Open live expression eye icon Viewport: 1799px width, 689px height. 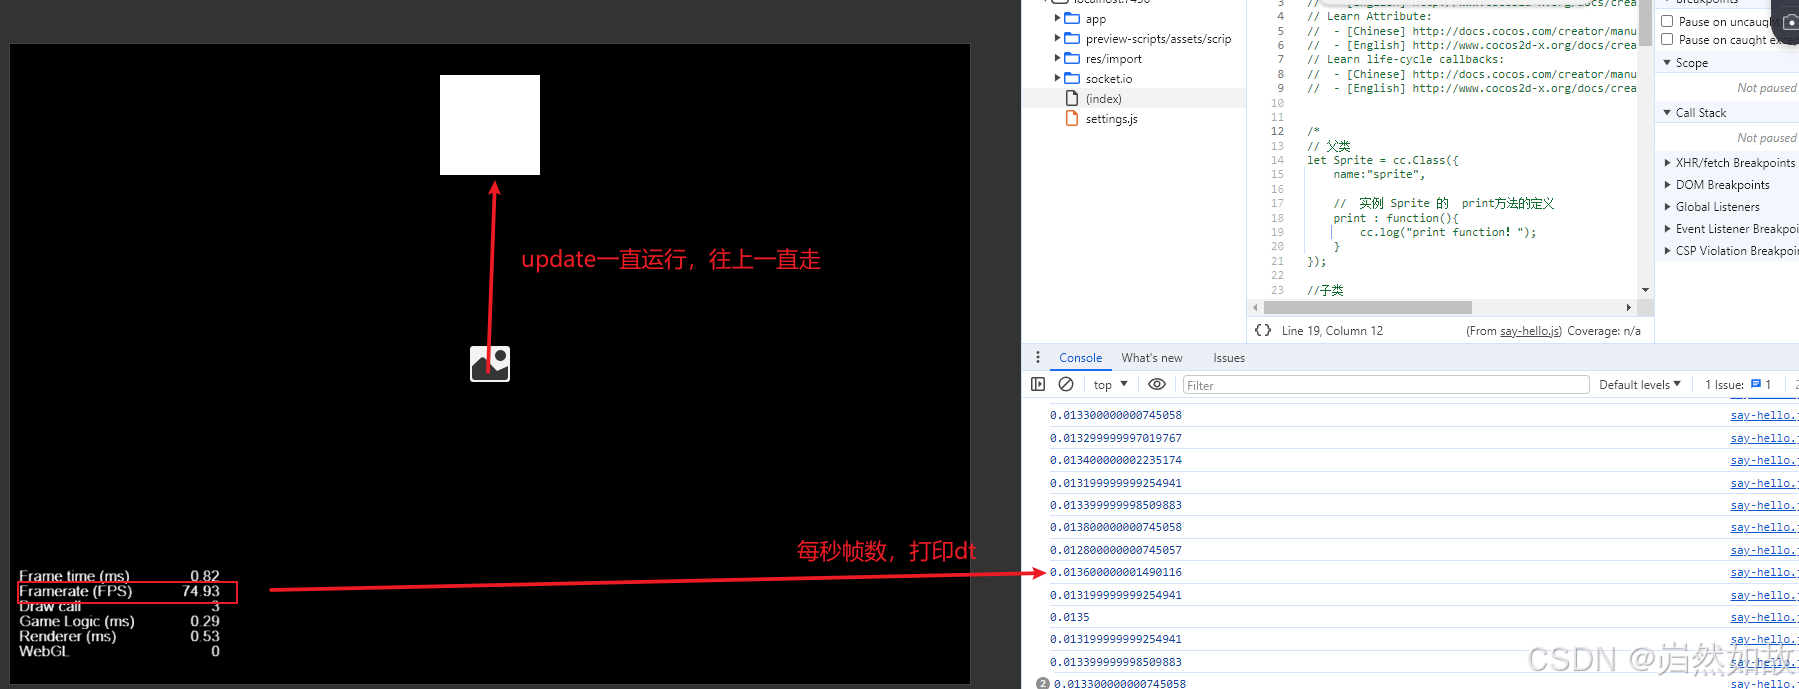click(1157, 384)
